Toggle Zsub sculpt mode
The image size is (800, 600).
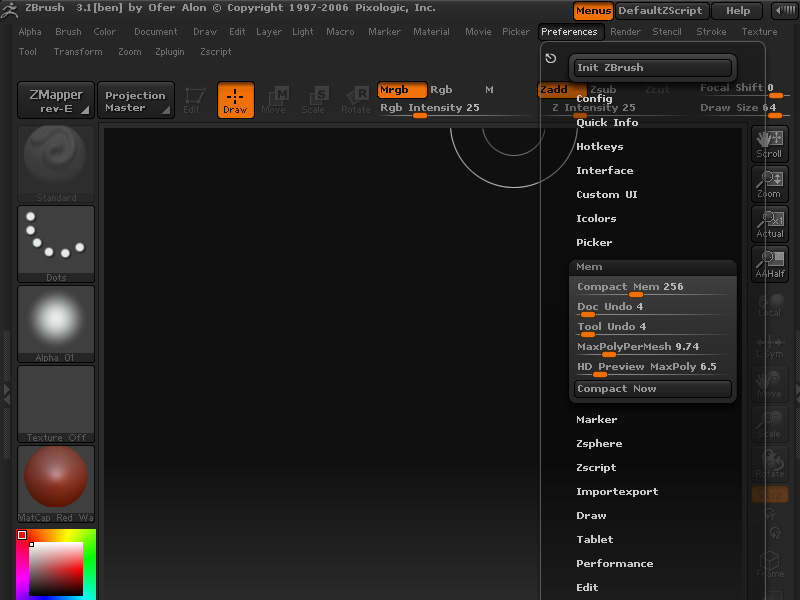click(x=603, y=90)
